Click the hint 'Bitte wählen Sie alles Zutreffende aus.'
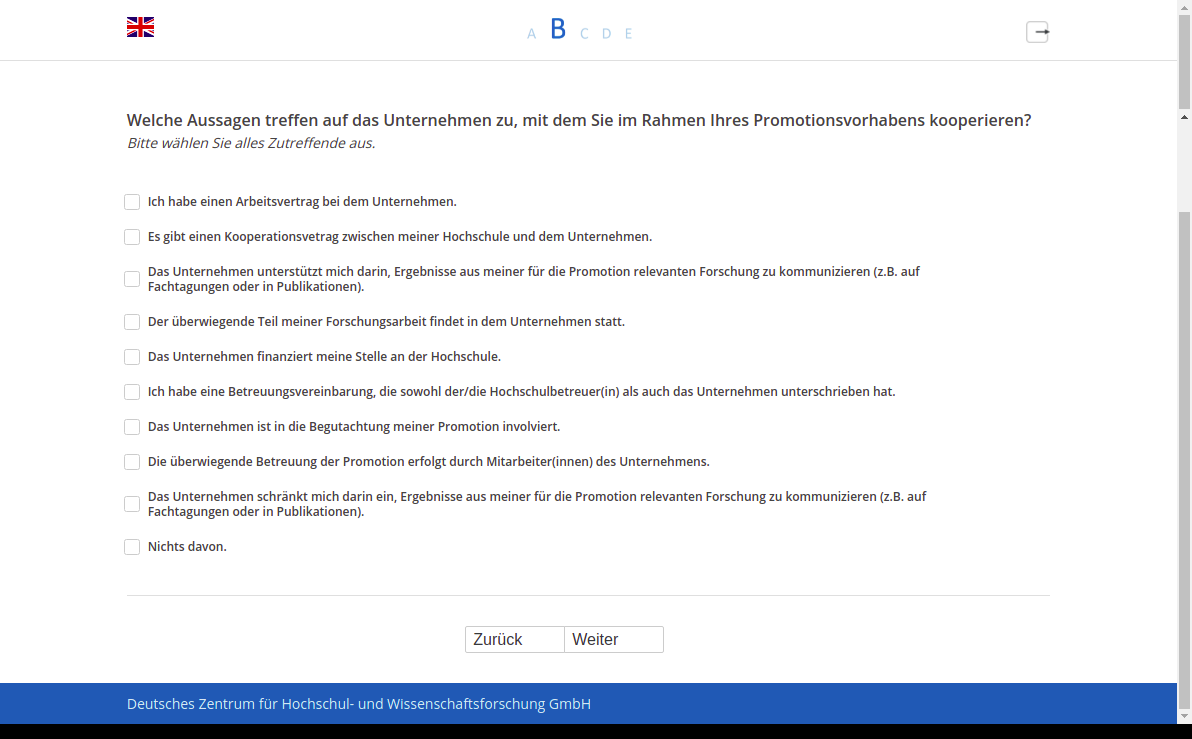The image size is (1192, 739). click(x=251, y=143)
